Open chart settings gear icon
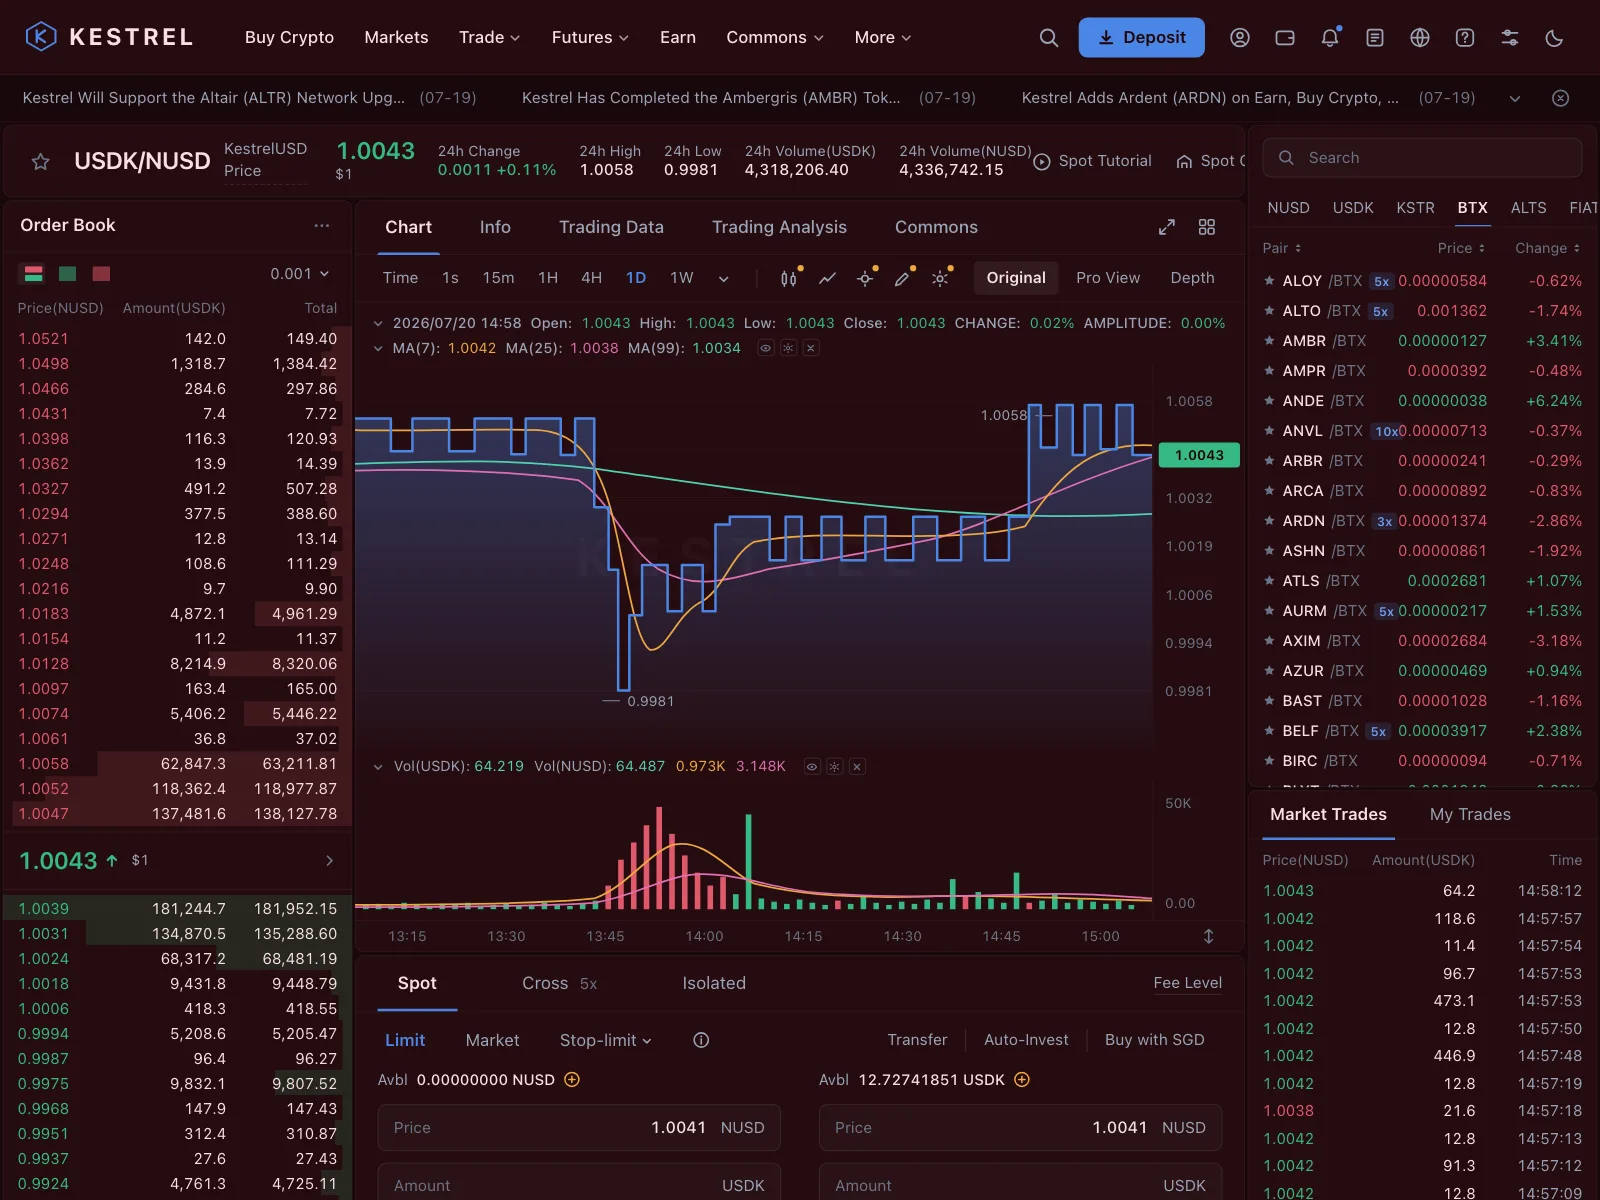Image resolution: width=1600 pixels, height=1200 pixels. click(x=941, y=278)
